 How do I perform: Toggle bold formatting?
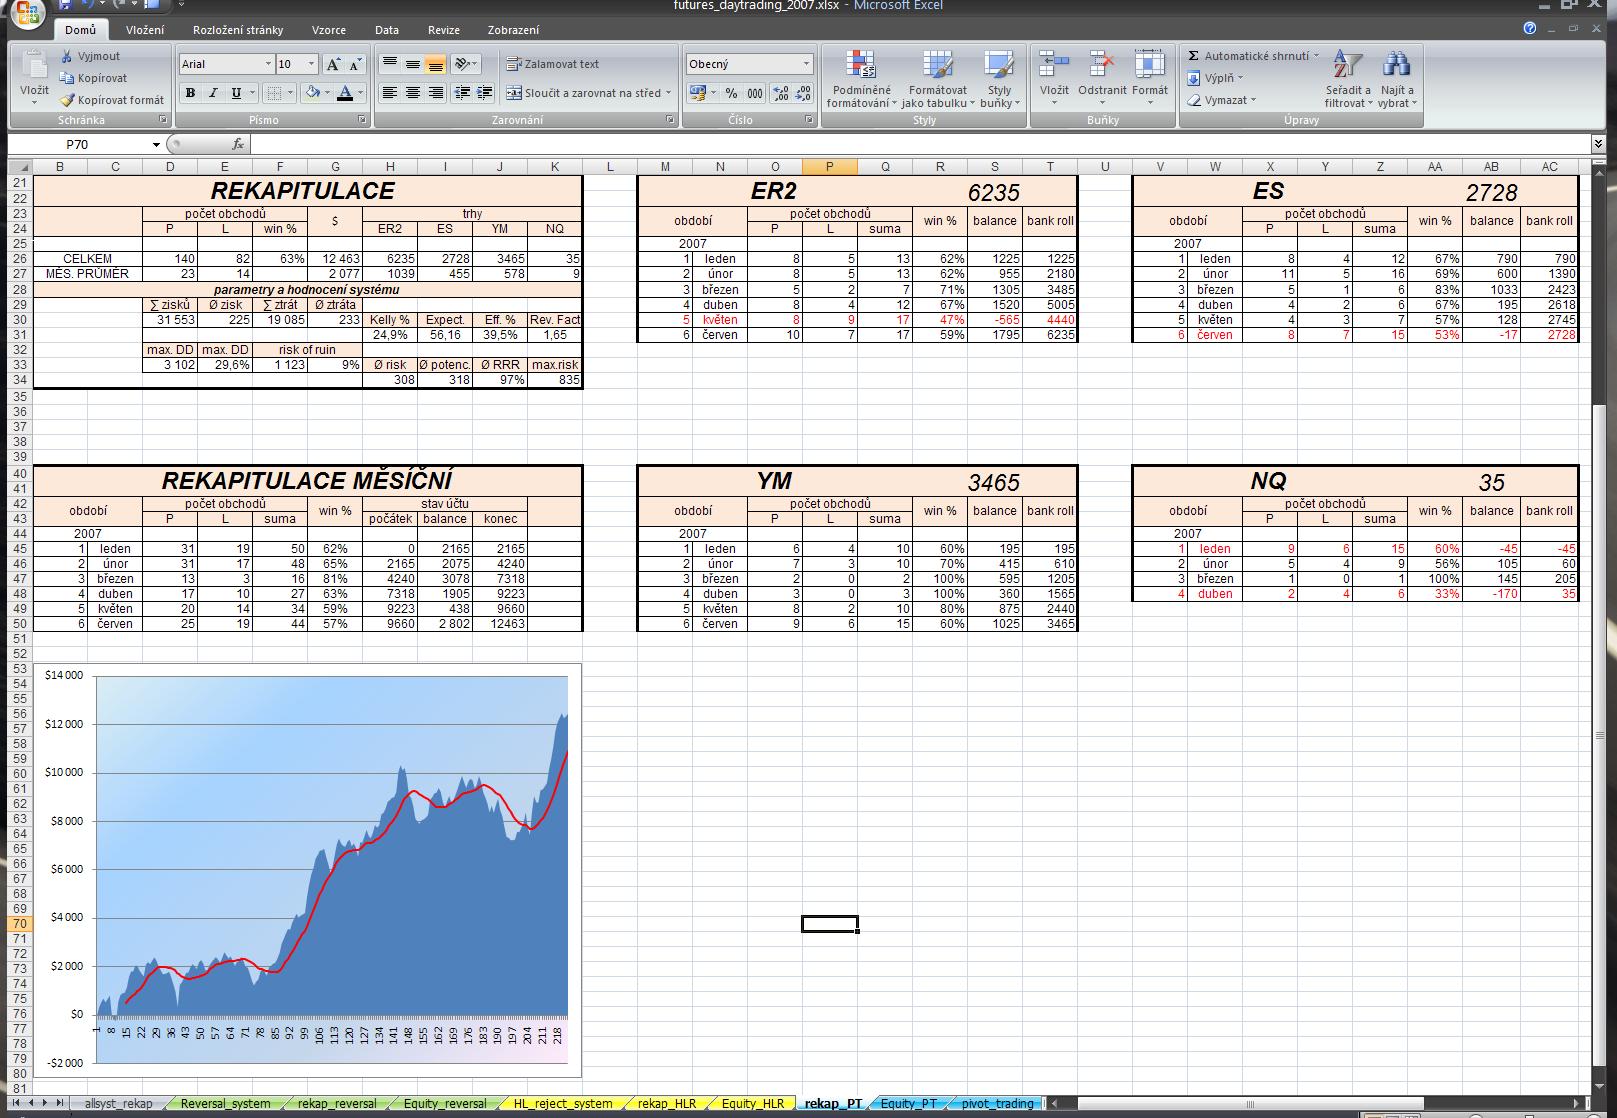[190, 93]
